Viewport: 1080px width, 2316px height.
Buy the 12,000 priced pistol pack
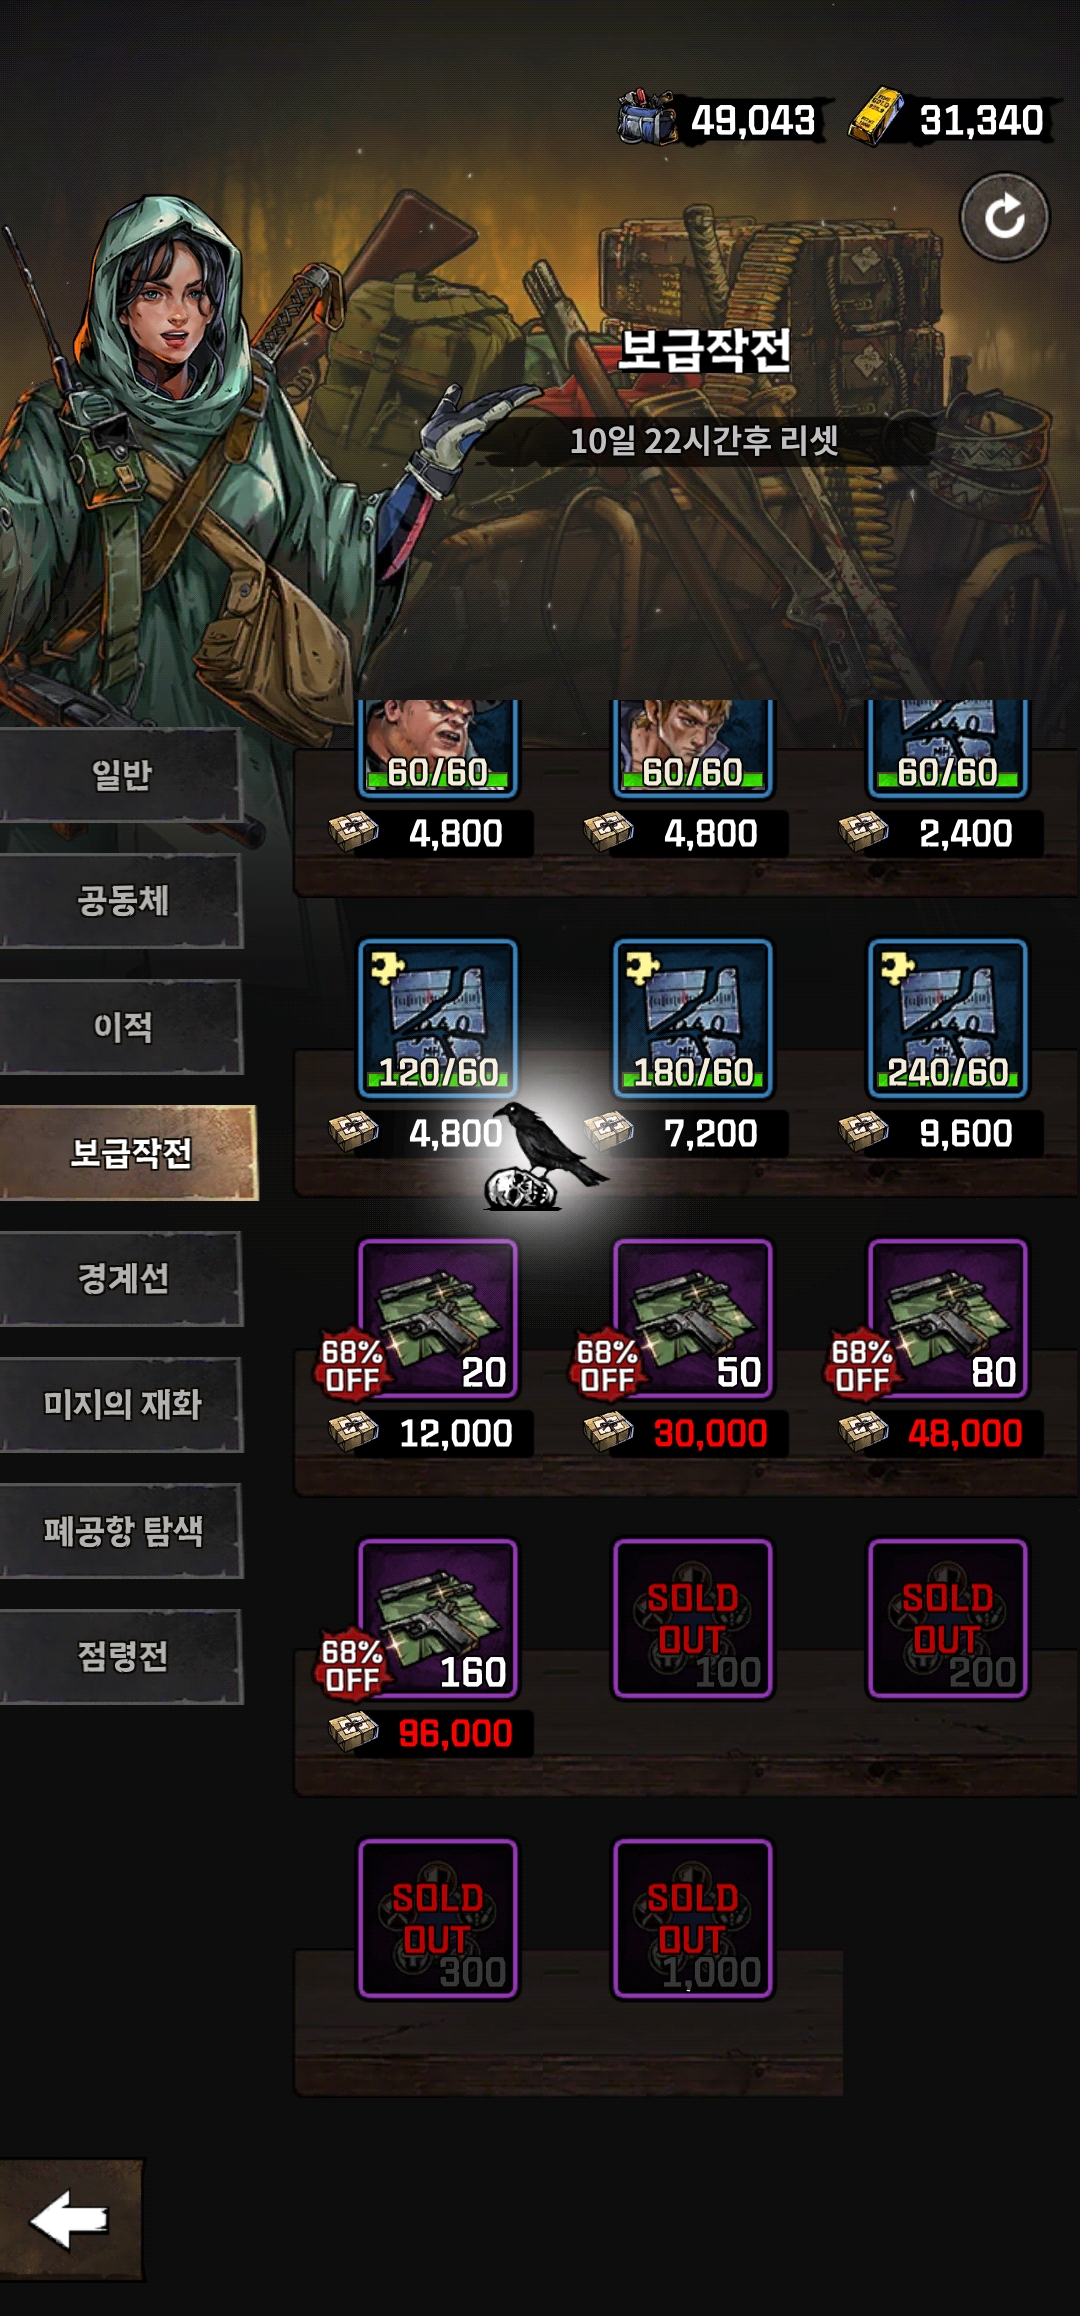tap(432, 1434)
